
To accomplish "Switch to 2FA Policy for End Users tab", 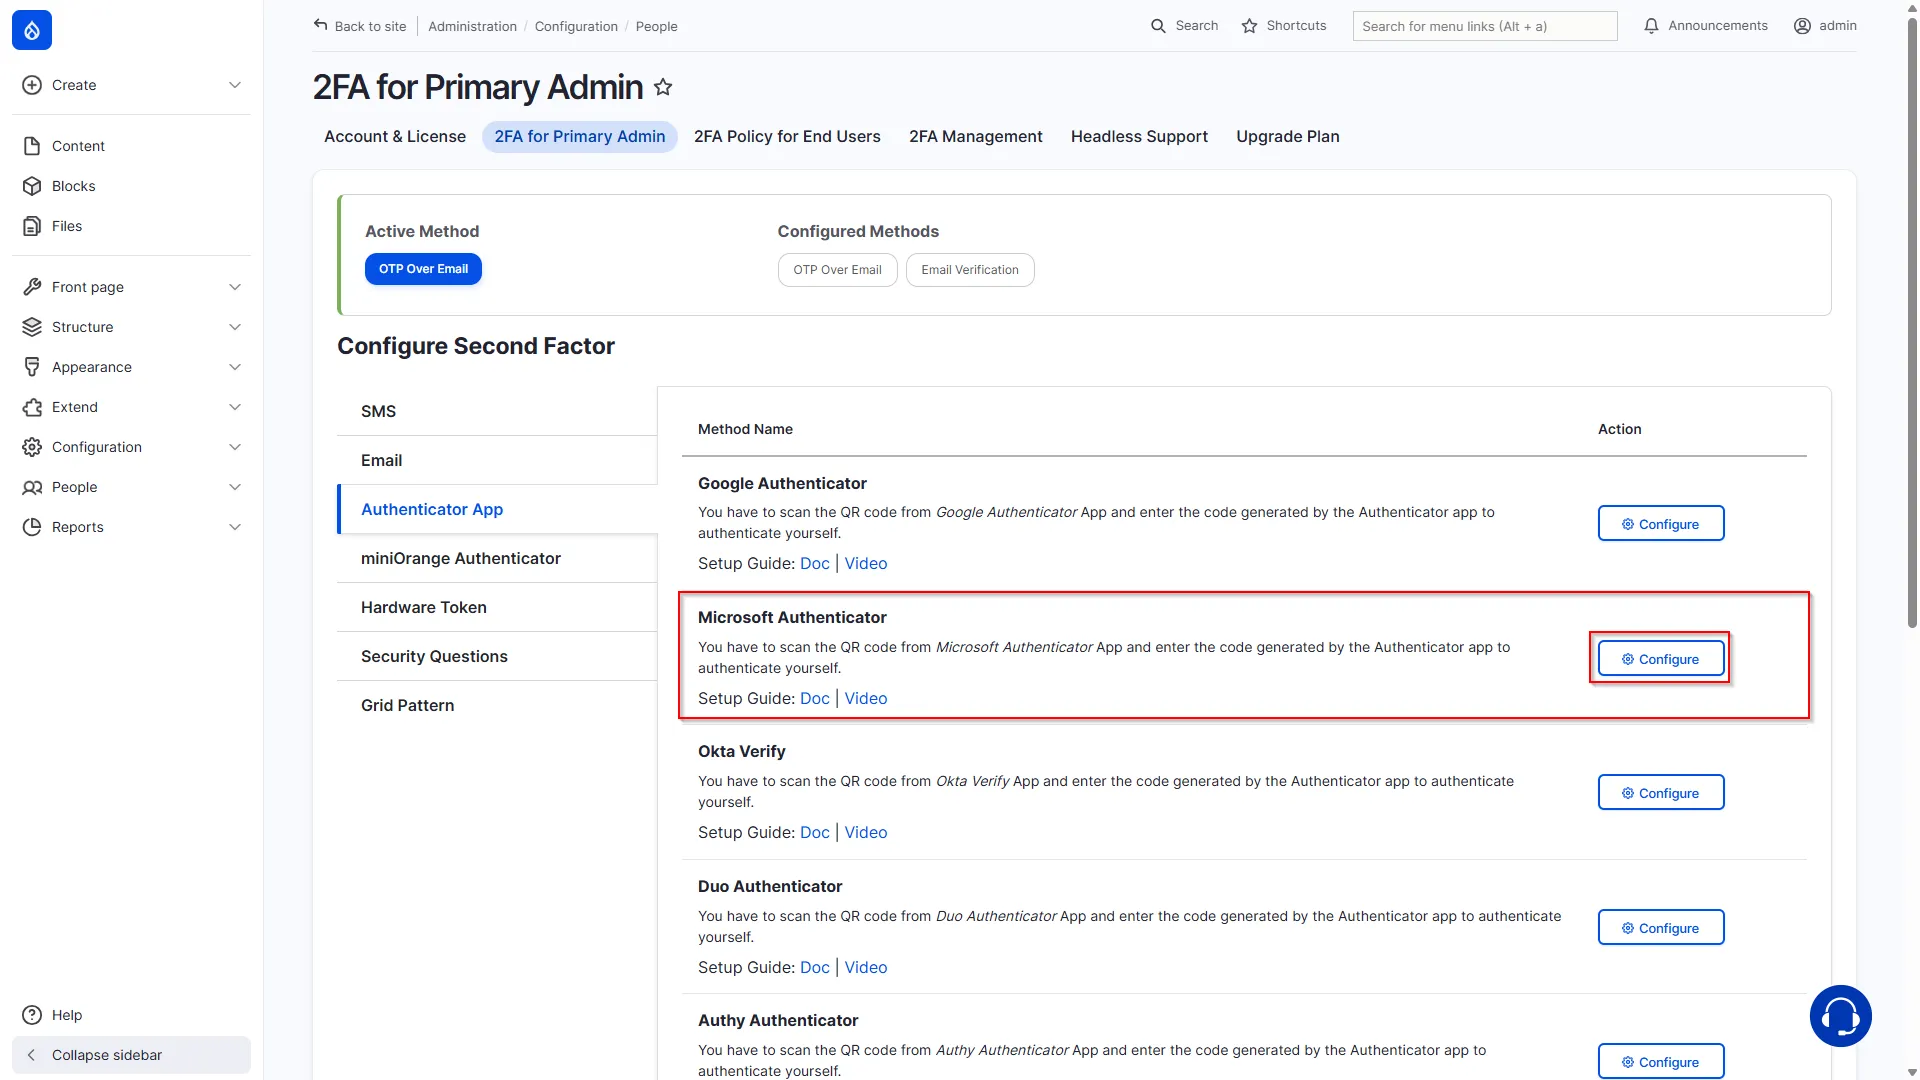I will [787, 137].
